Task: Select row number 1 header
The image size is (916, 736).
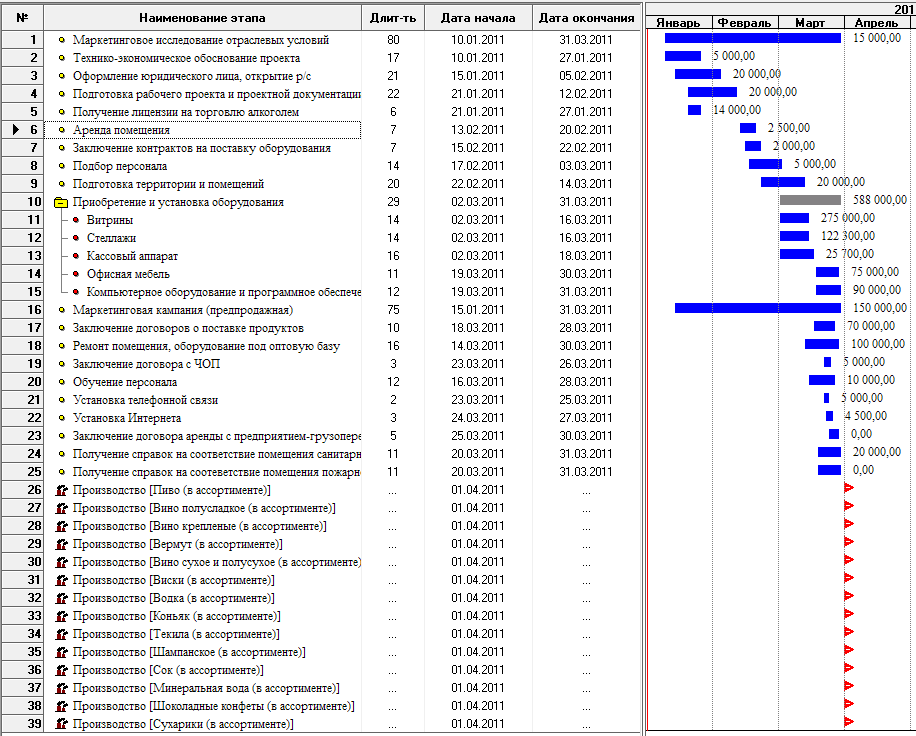Action: [22, 40]
